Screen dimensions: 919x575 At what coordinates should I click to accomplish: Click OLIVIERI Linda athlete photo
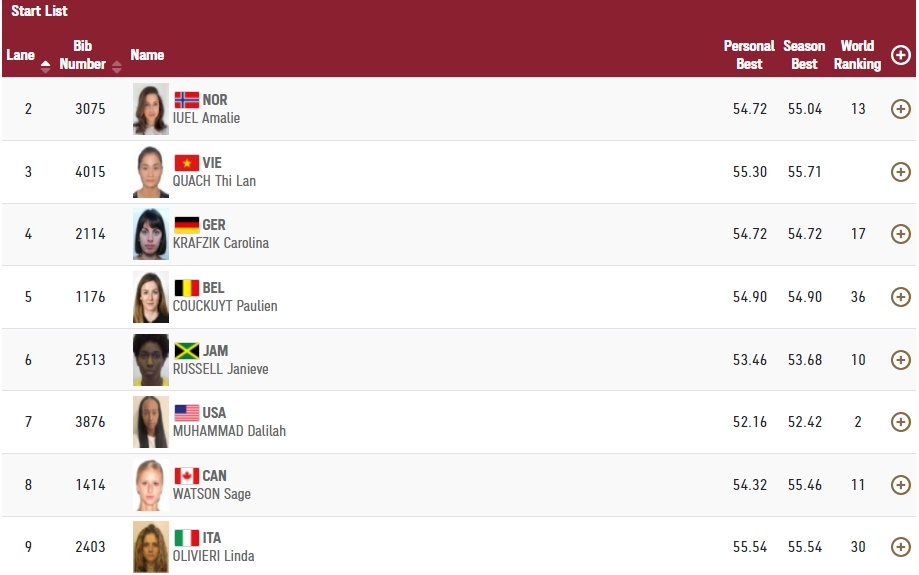coord(151,547)
